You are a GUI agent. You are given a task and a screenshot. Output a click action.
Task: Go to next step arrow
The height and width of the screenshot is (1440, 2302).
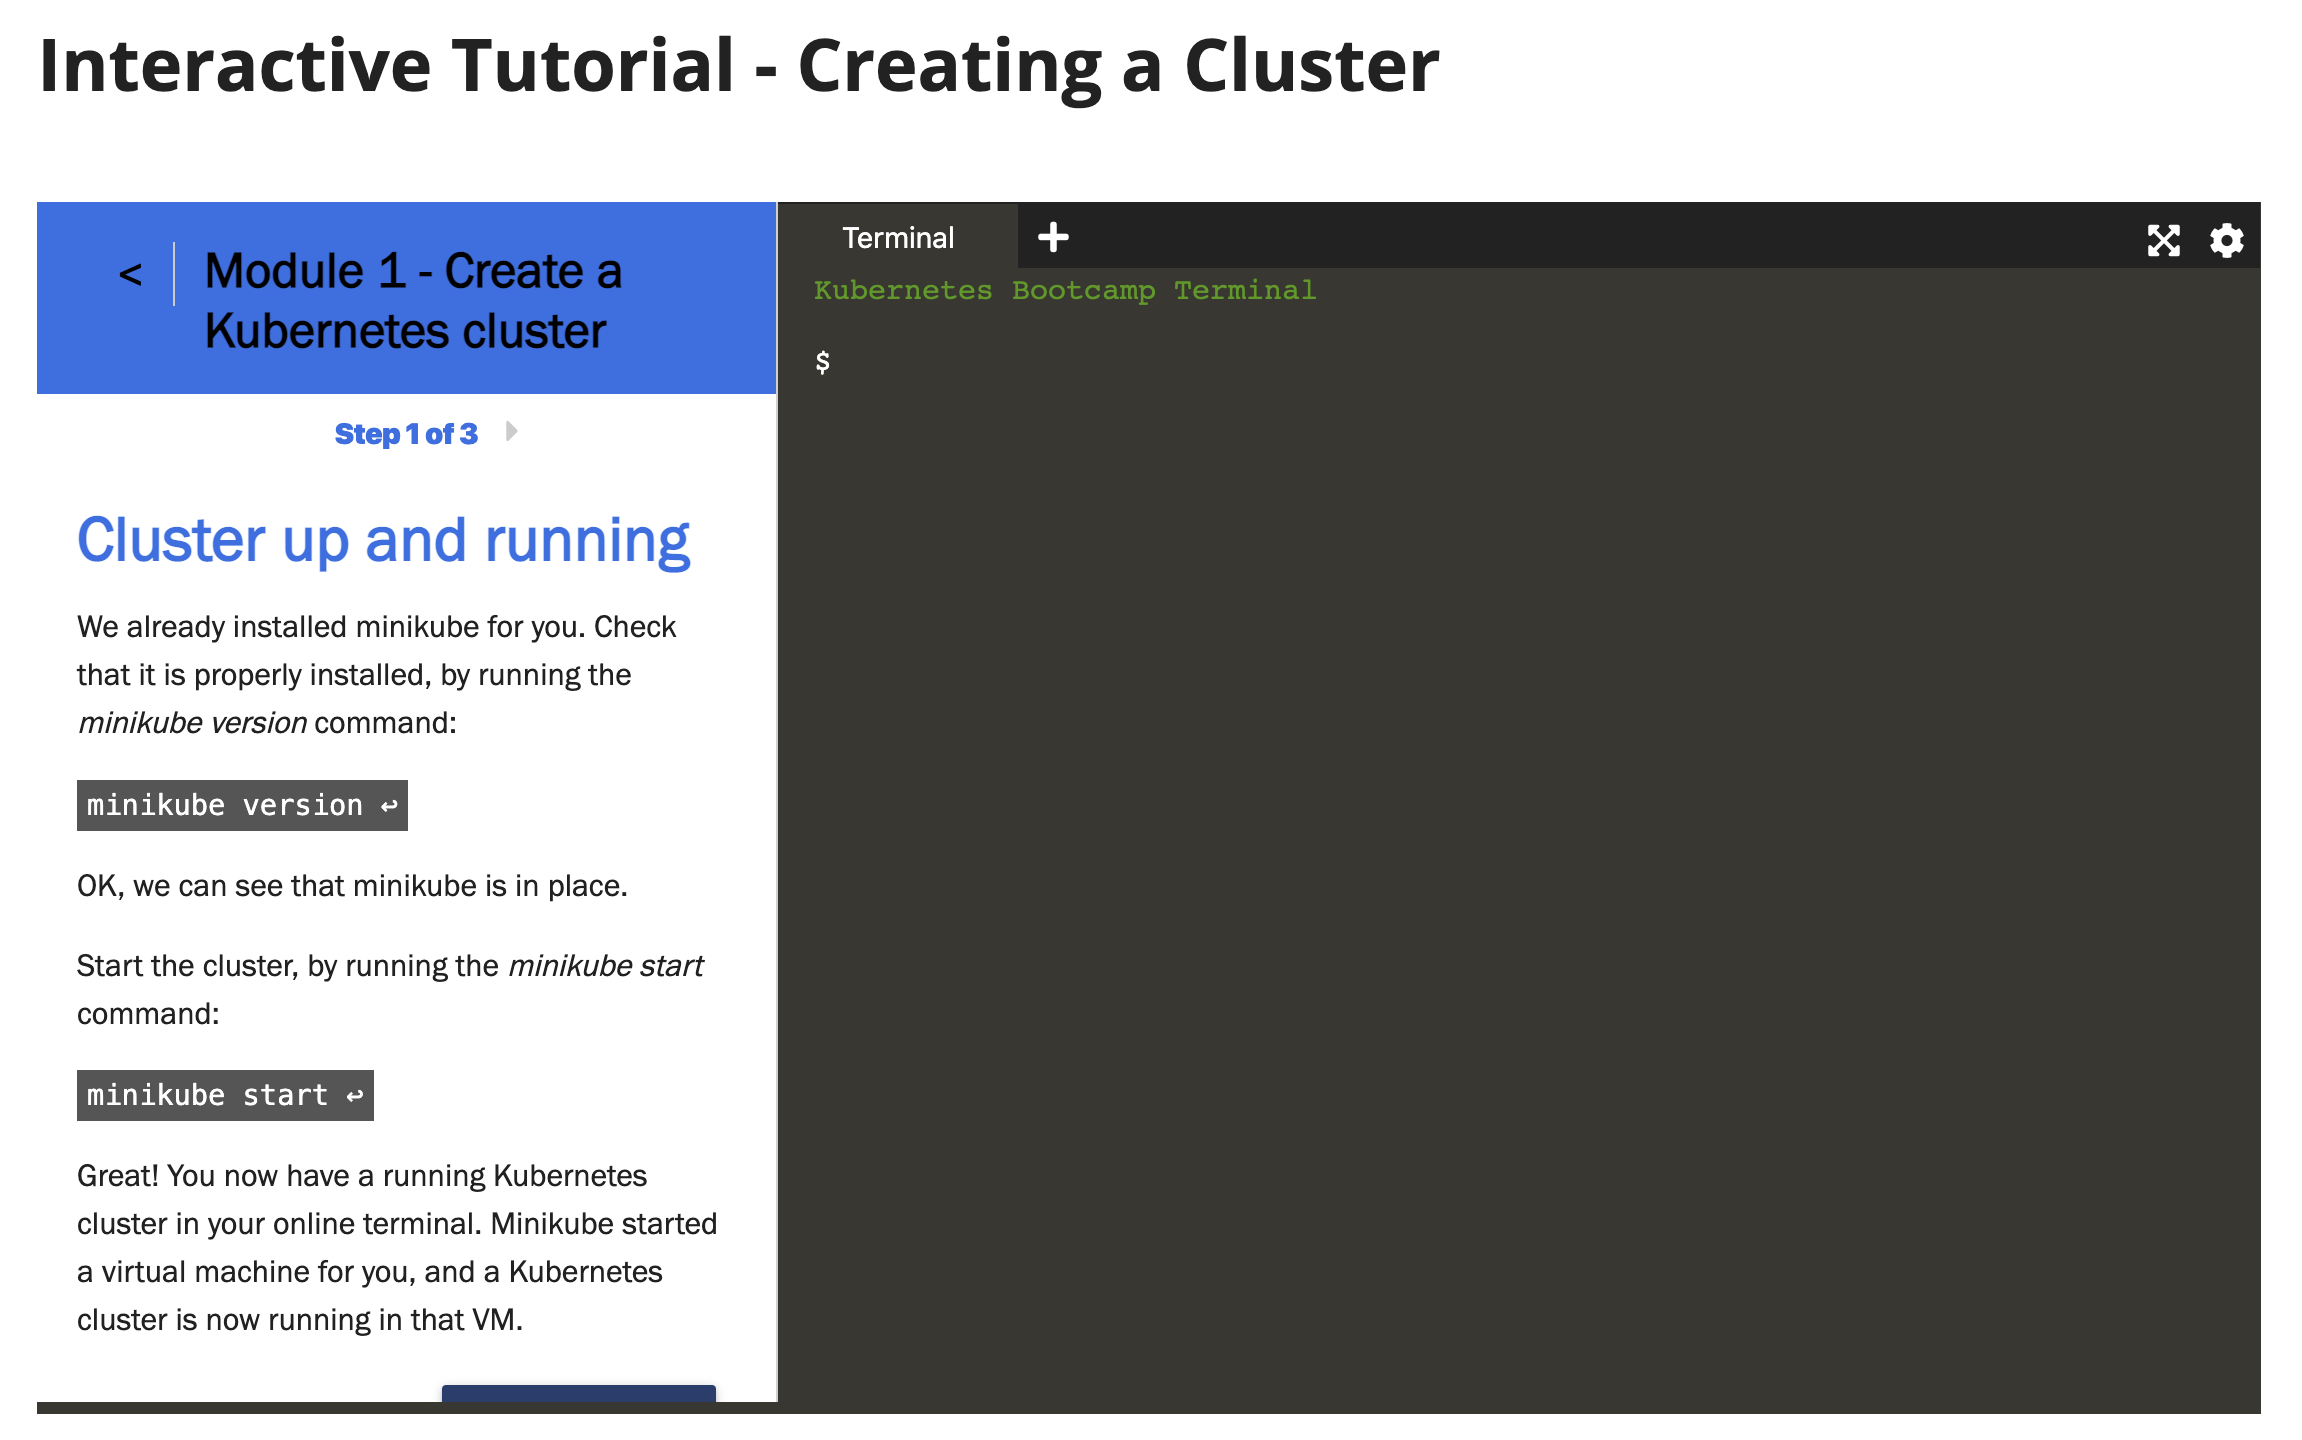click(512, 432)
